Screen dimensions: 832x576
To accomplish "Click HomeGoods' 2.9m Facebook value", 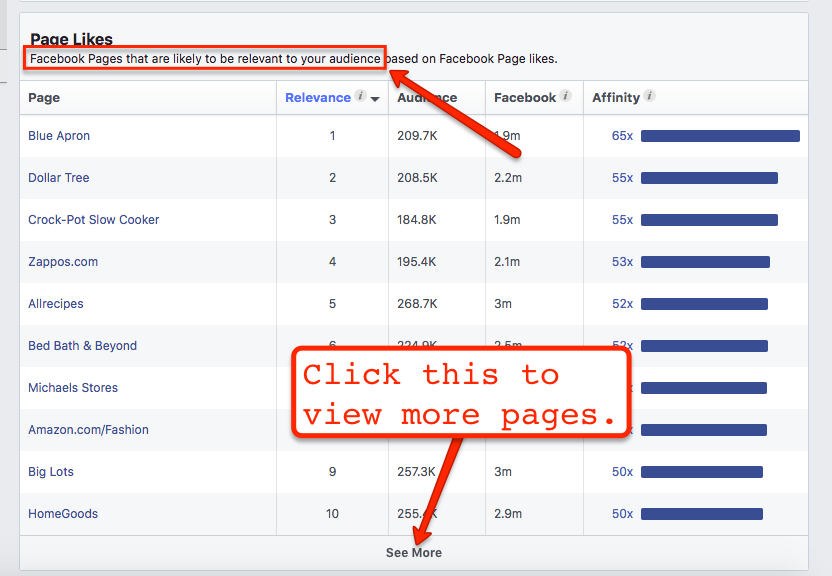I will click(508, 514).
